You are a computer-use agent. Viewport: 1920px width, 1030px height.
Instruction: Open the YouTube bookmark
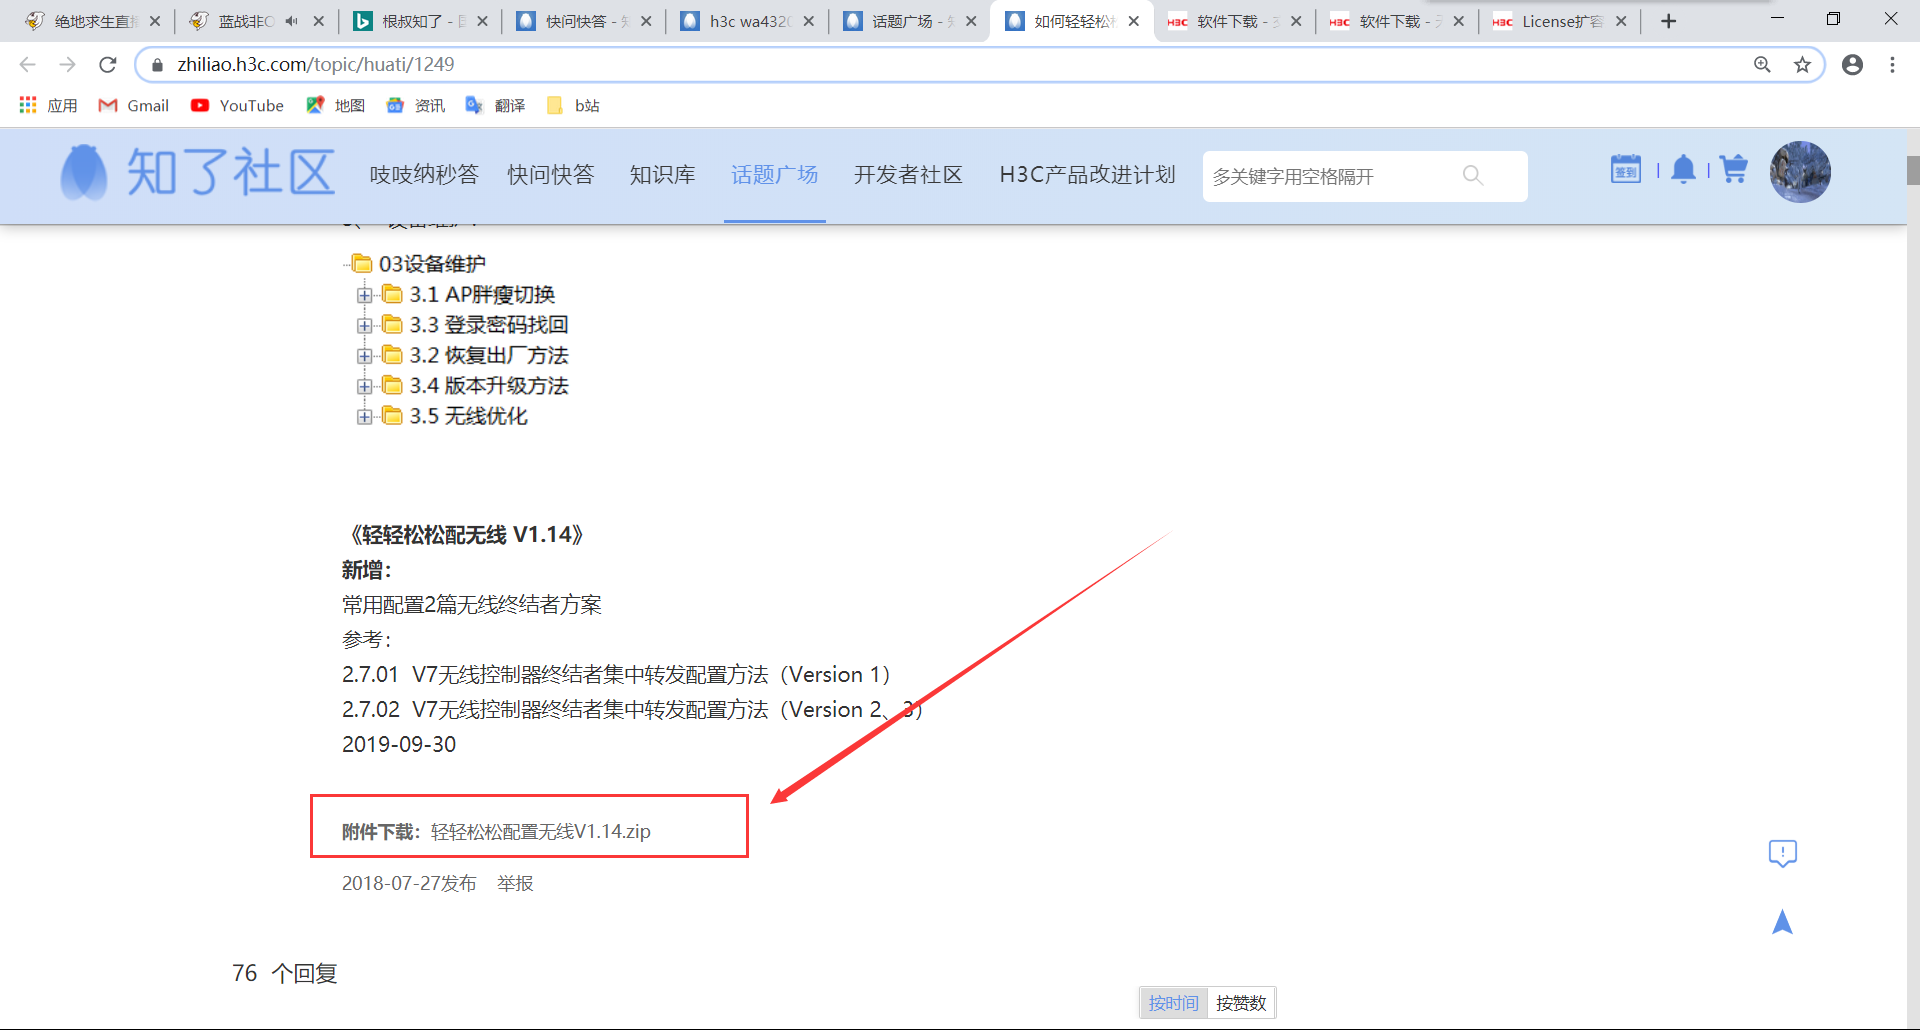[237, 105]
